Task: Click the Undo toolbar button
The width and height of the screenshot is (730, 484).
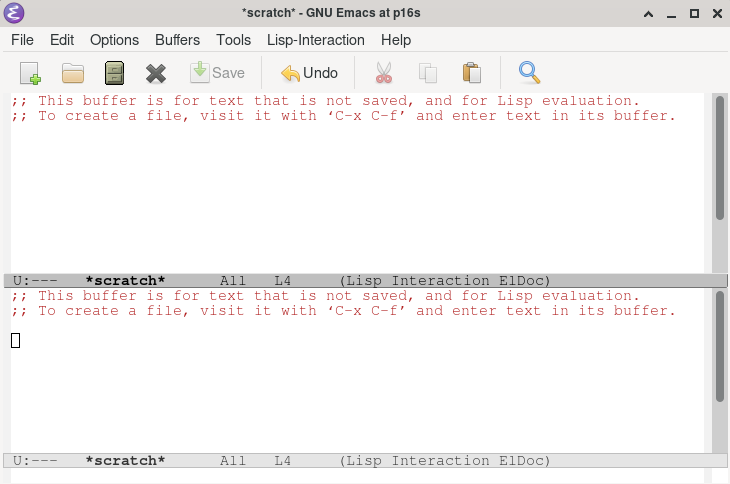Action: pyautogui.click(x=309, y=73)
